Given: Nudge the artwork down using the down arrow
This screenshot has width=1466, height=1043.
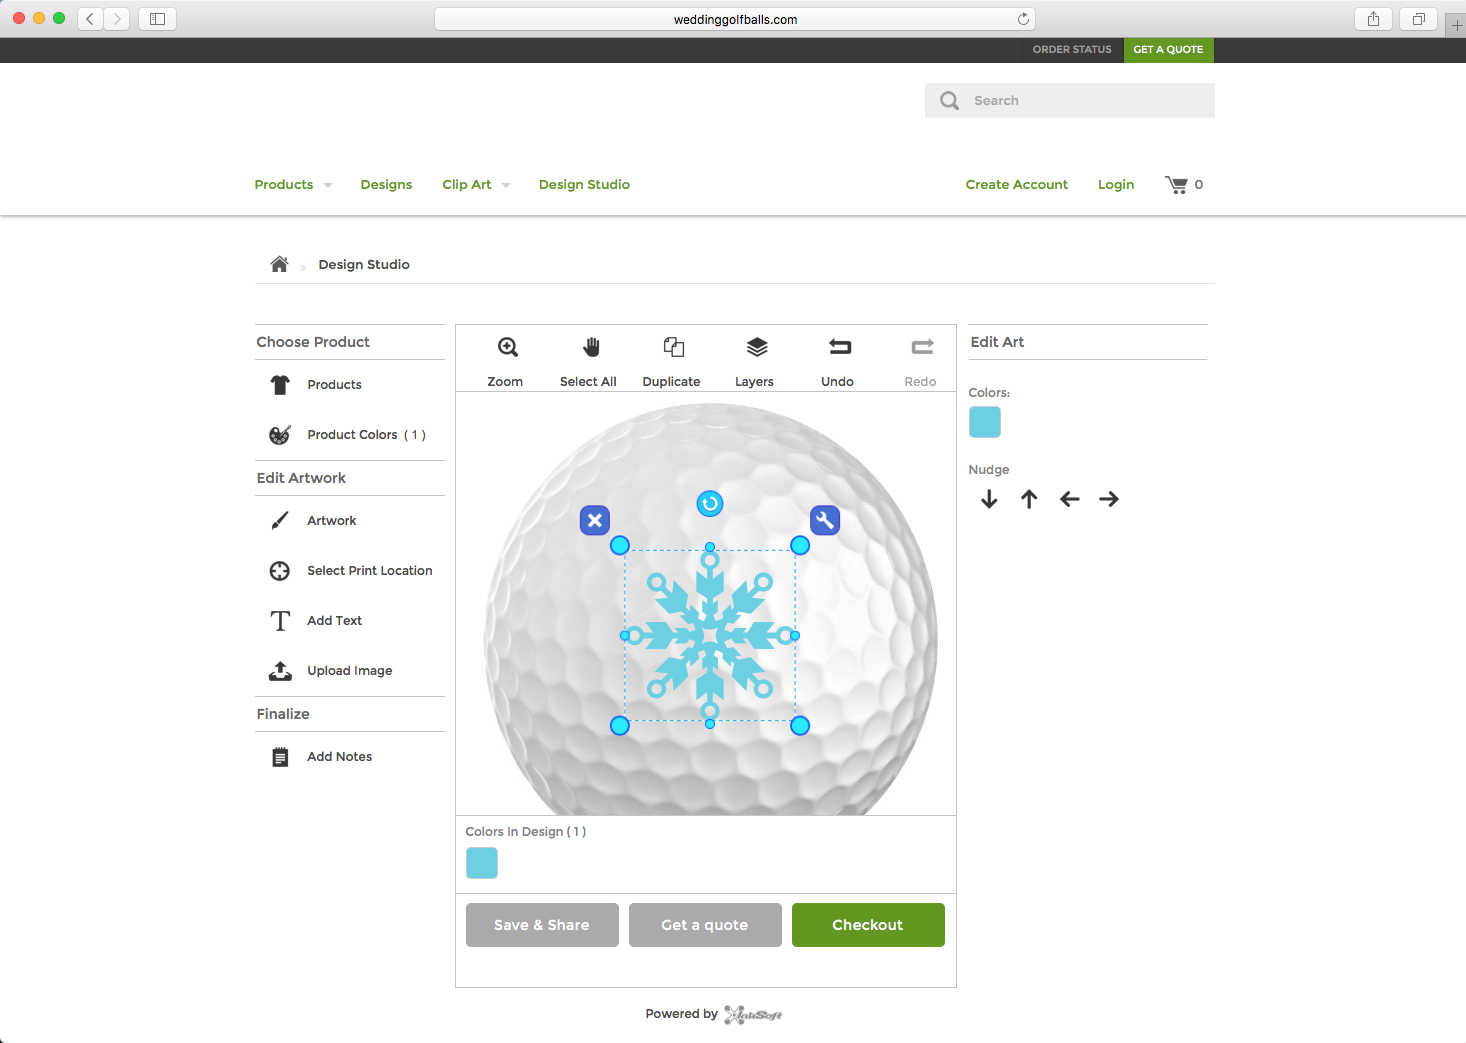Looking at the screenshot, I should 989,499.
